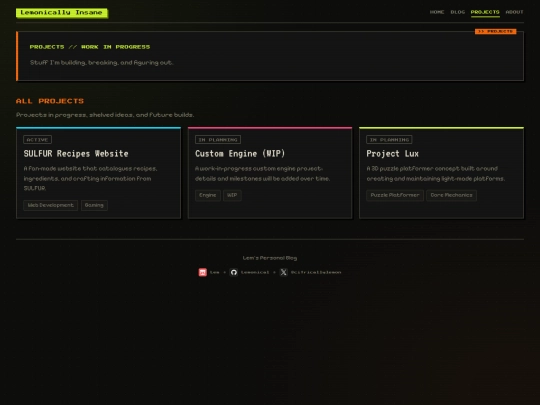
Task: Go to the HOME nav item
Action: 437,12
